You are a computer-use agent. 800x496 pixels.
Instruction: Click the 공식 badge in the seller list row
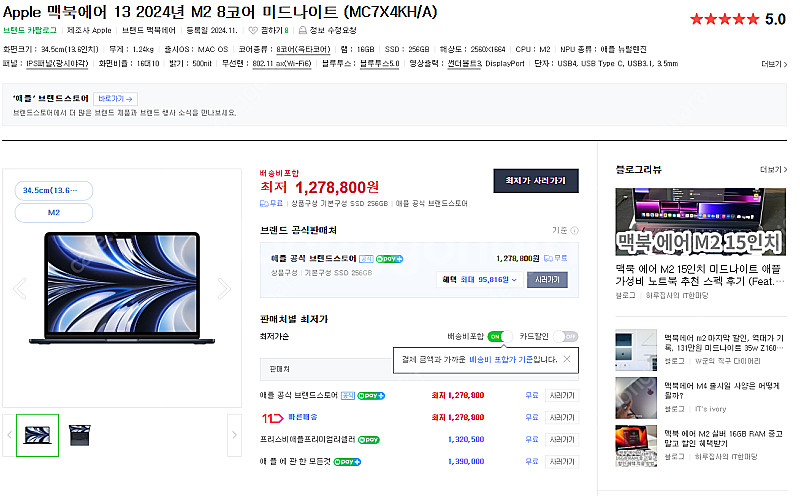pyautogui.click(x=348, y=396)
